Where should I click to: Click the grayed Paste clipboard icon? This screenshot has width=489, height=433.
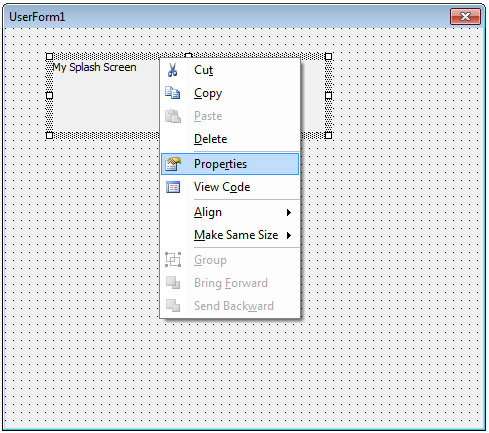(x=173, y=116)
